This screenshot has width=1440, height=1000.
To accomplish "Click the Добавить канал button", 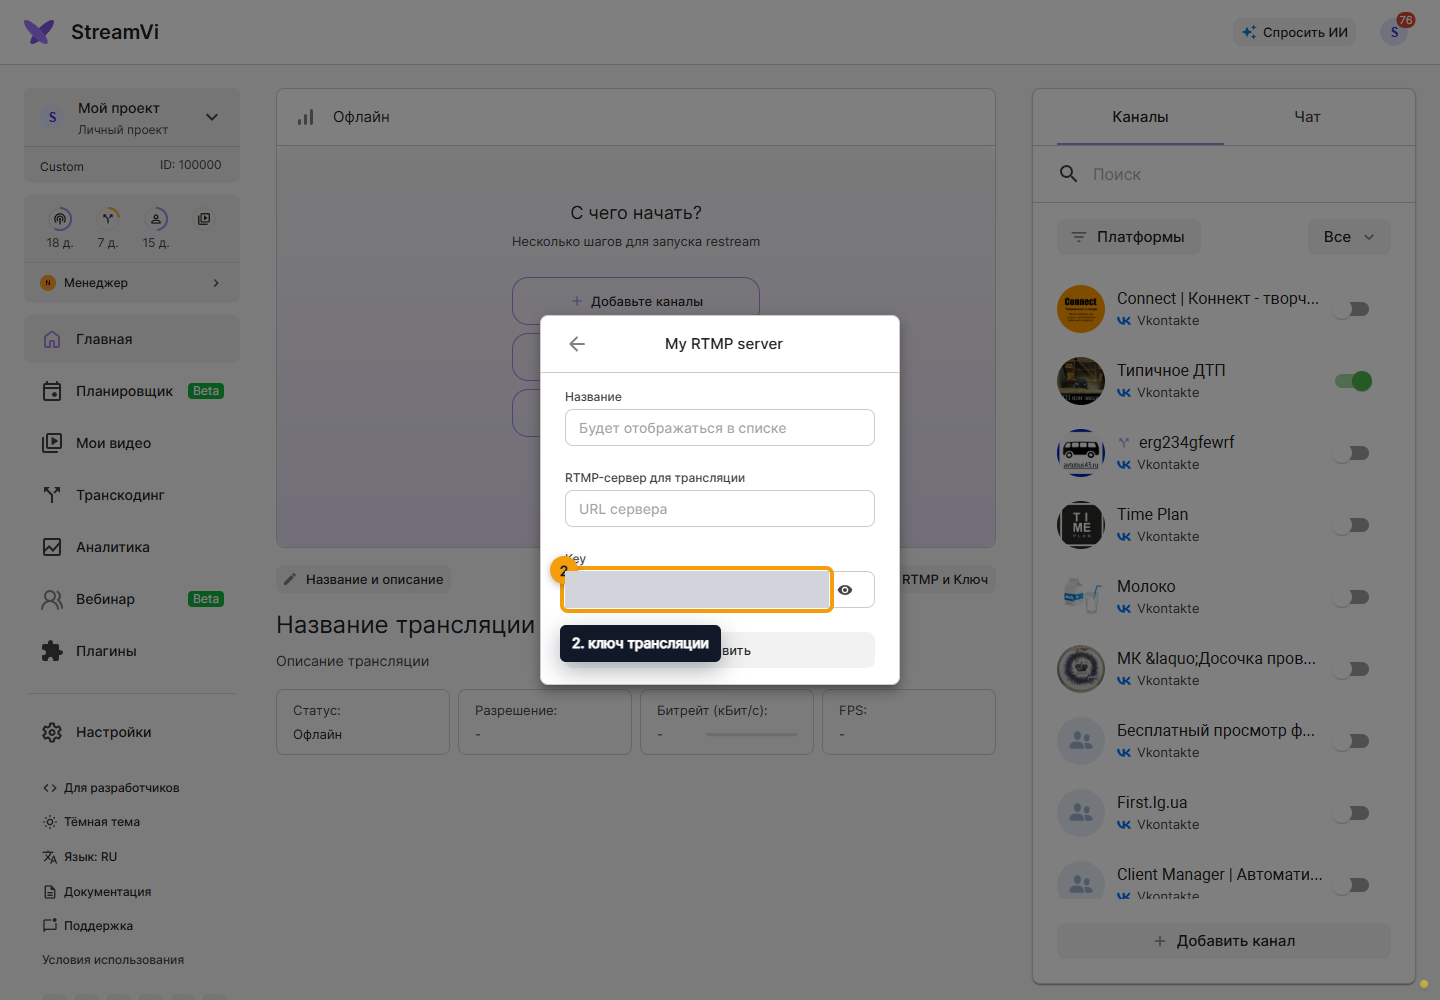I will [1224, 941].
